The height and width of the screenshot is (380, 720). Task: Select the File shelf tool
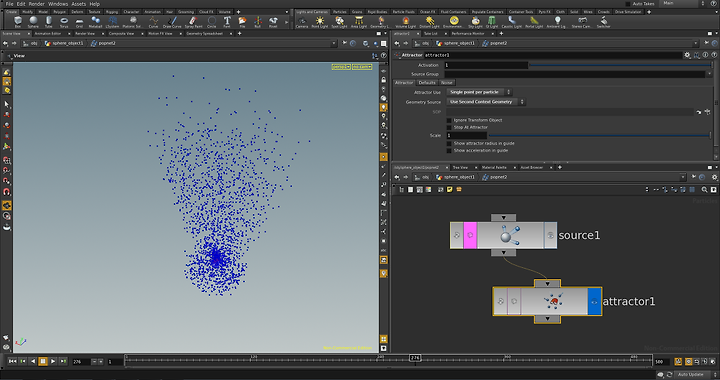[x=242, y=22]
